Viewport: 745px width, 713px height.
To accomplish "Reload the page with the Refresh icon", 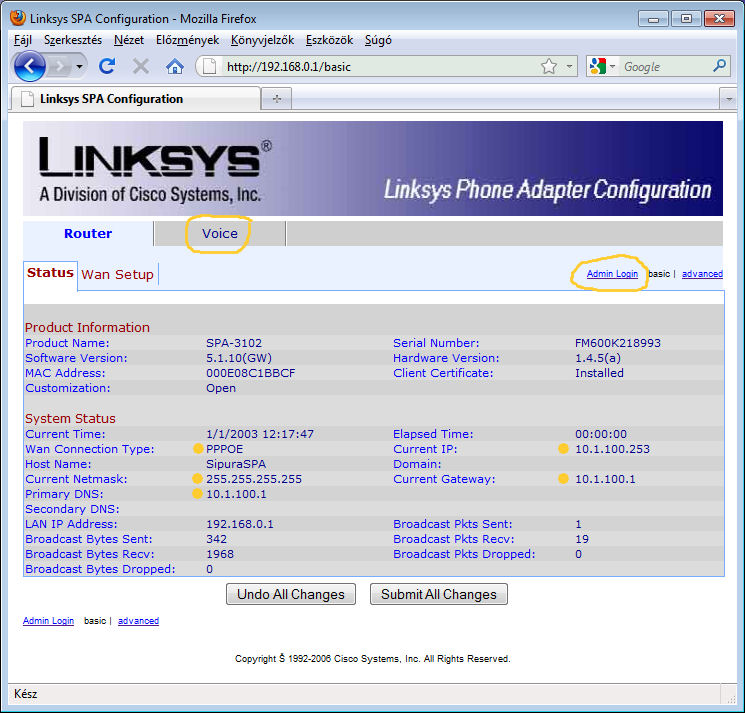I will (x=107, y=66).
